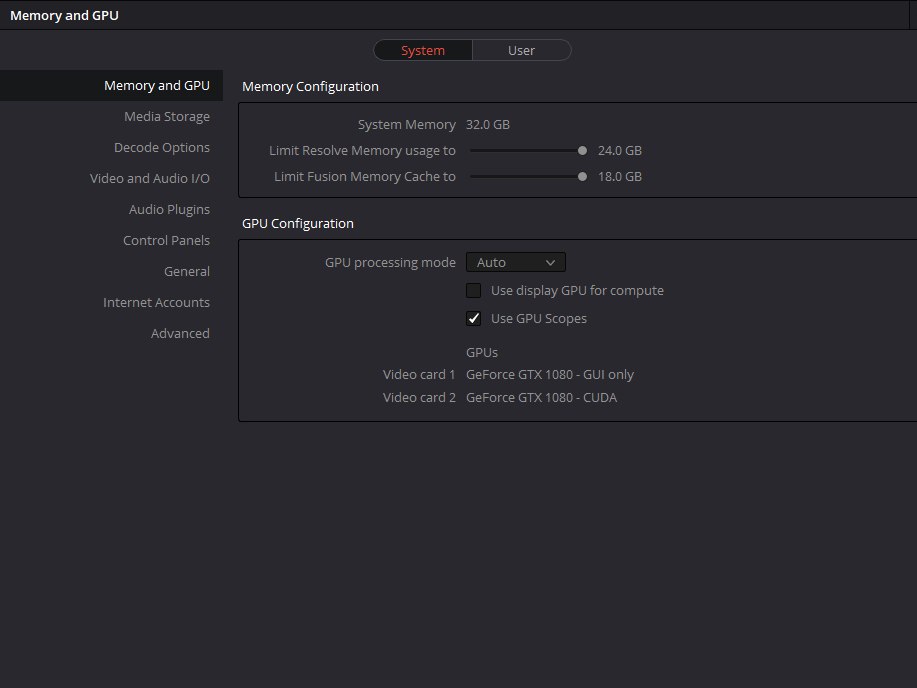917x688 pixels.
Task: Switch to the System preferences tab
Action: point(423,50)
